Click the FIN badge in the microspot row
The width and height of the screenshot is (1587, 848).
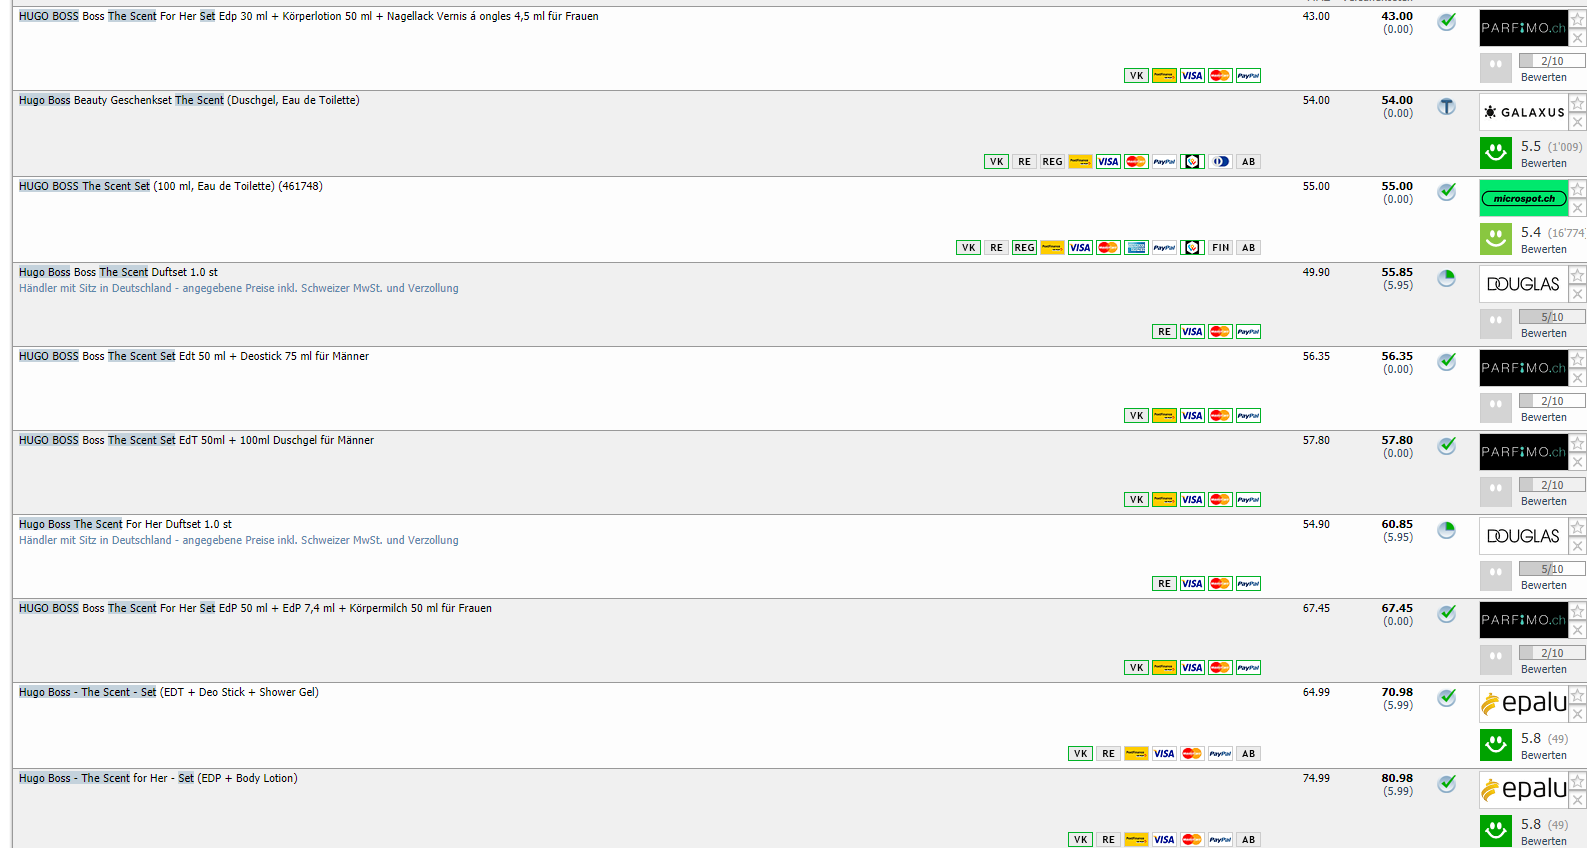pyautogui.click(x=1220, y=248)
